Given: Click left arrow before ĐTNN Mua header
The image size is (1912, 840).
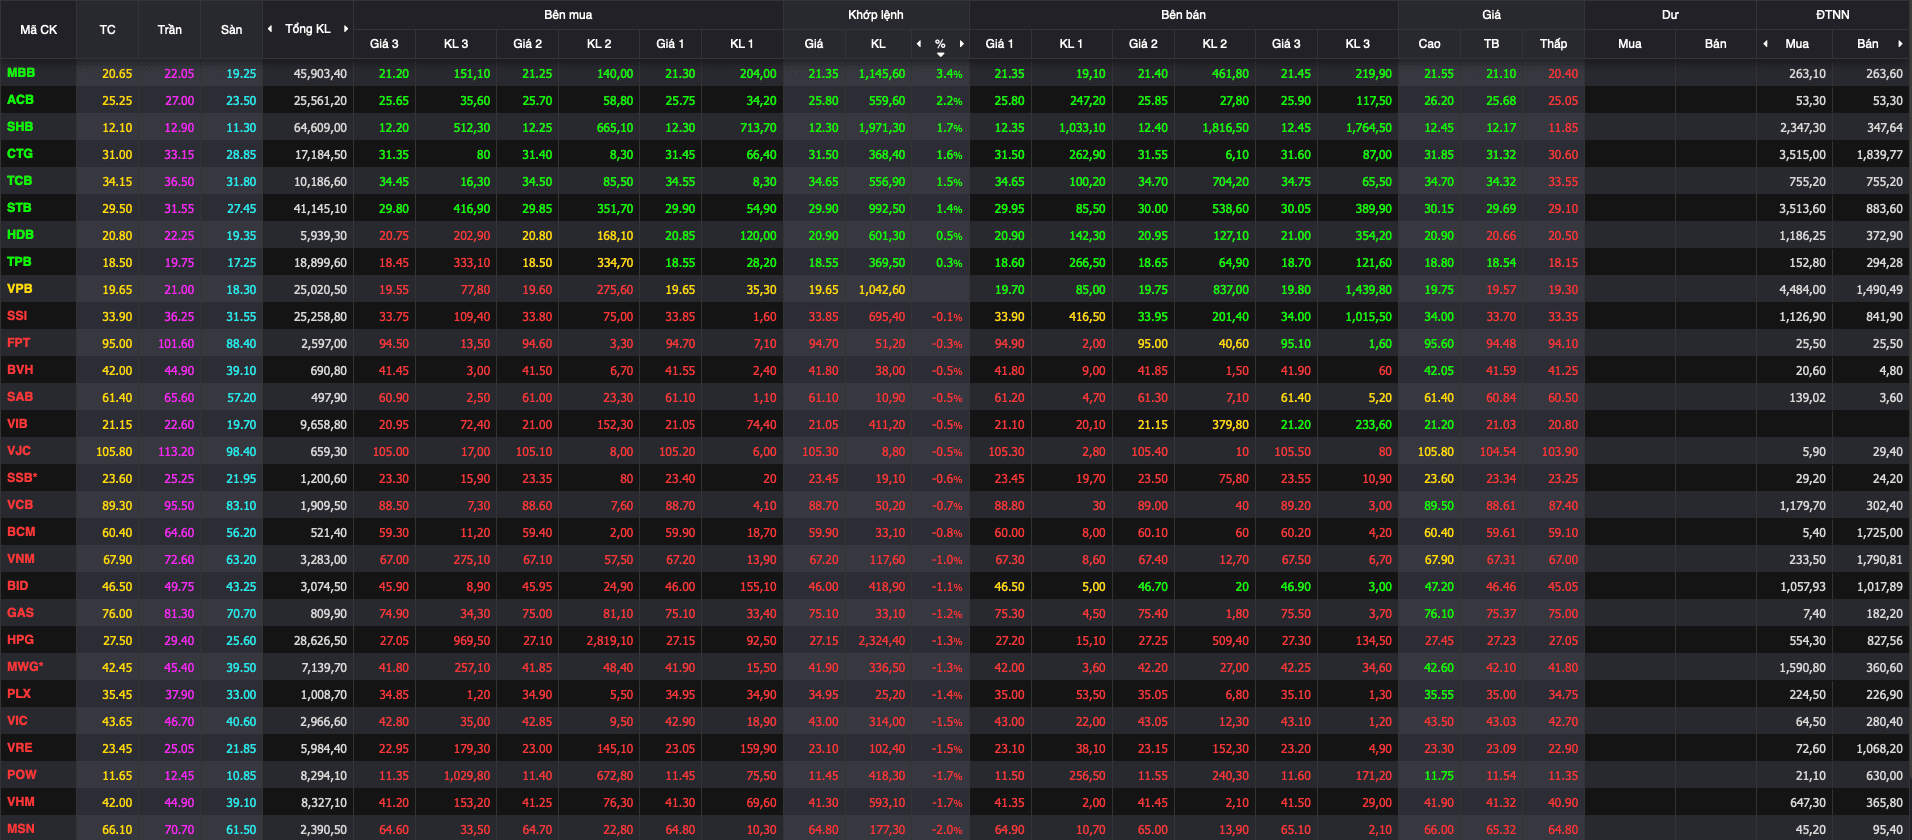Looking at the screenshot, I should click(x=1766, y=44).
